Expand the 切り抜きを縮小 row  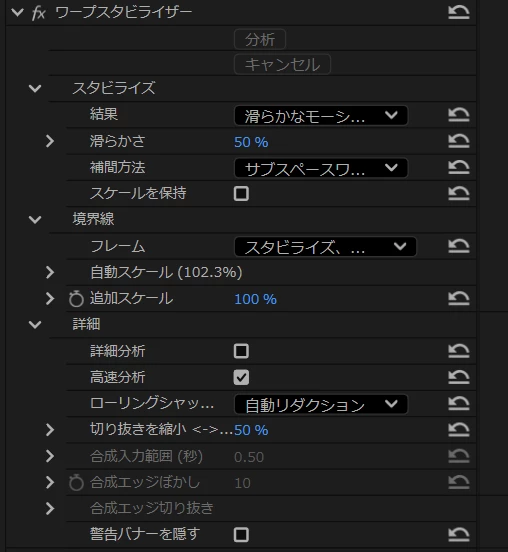coord(50,429)
